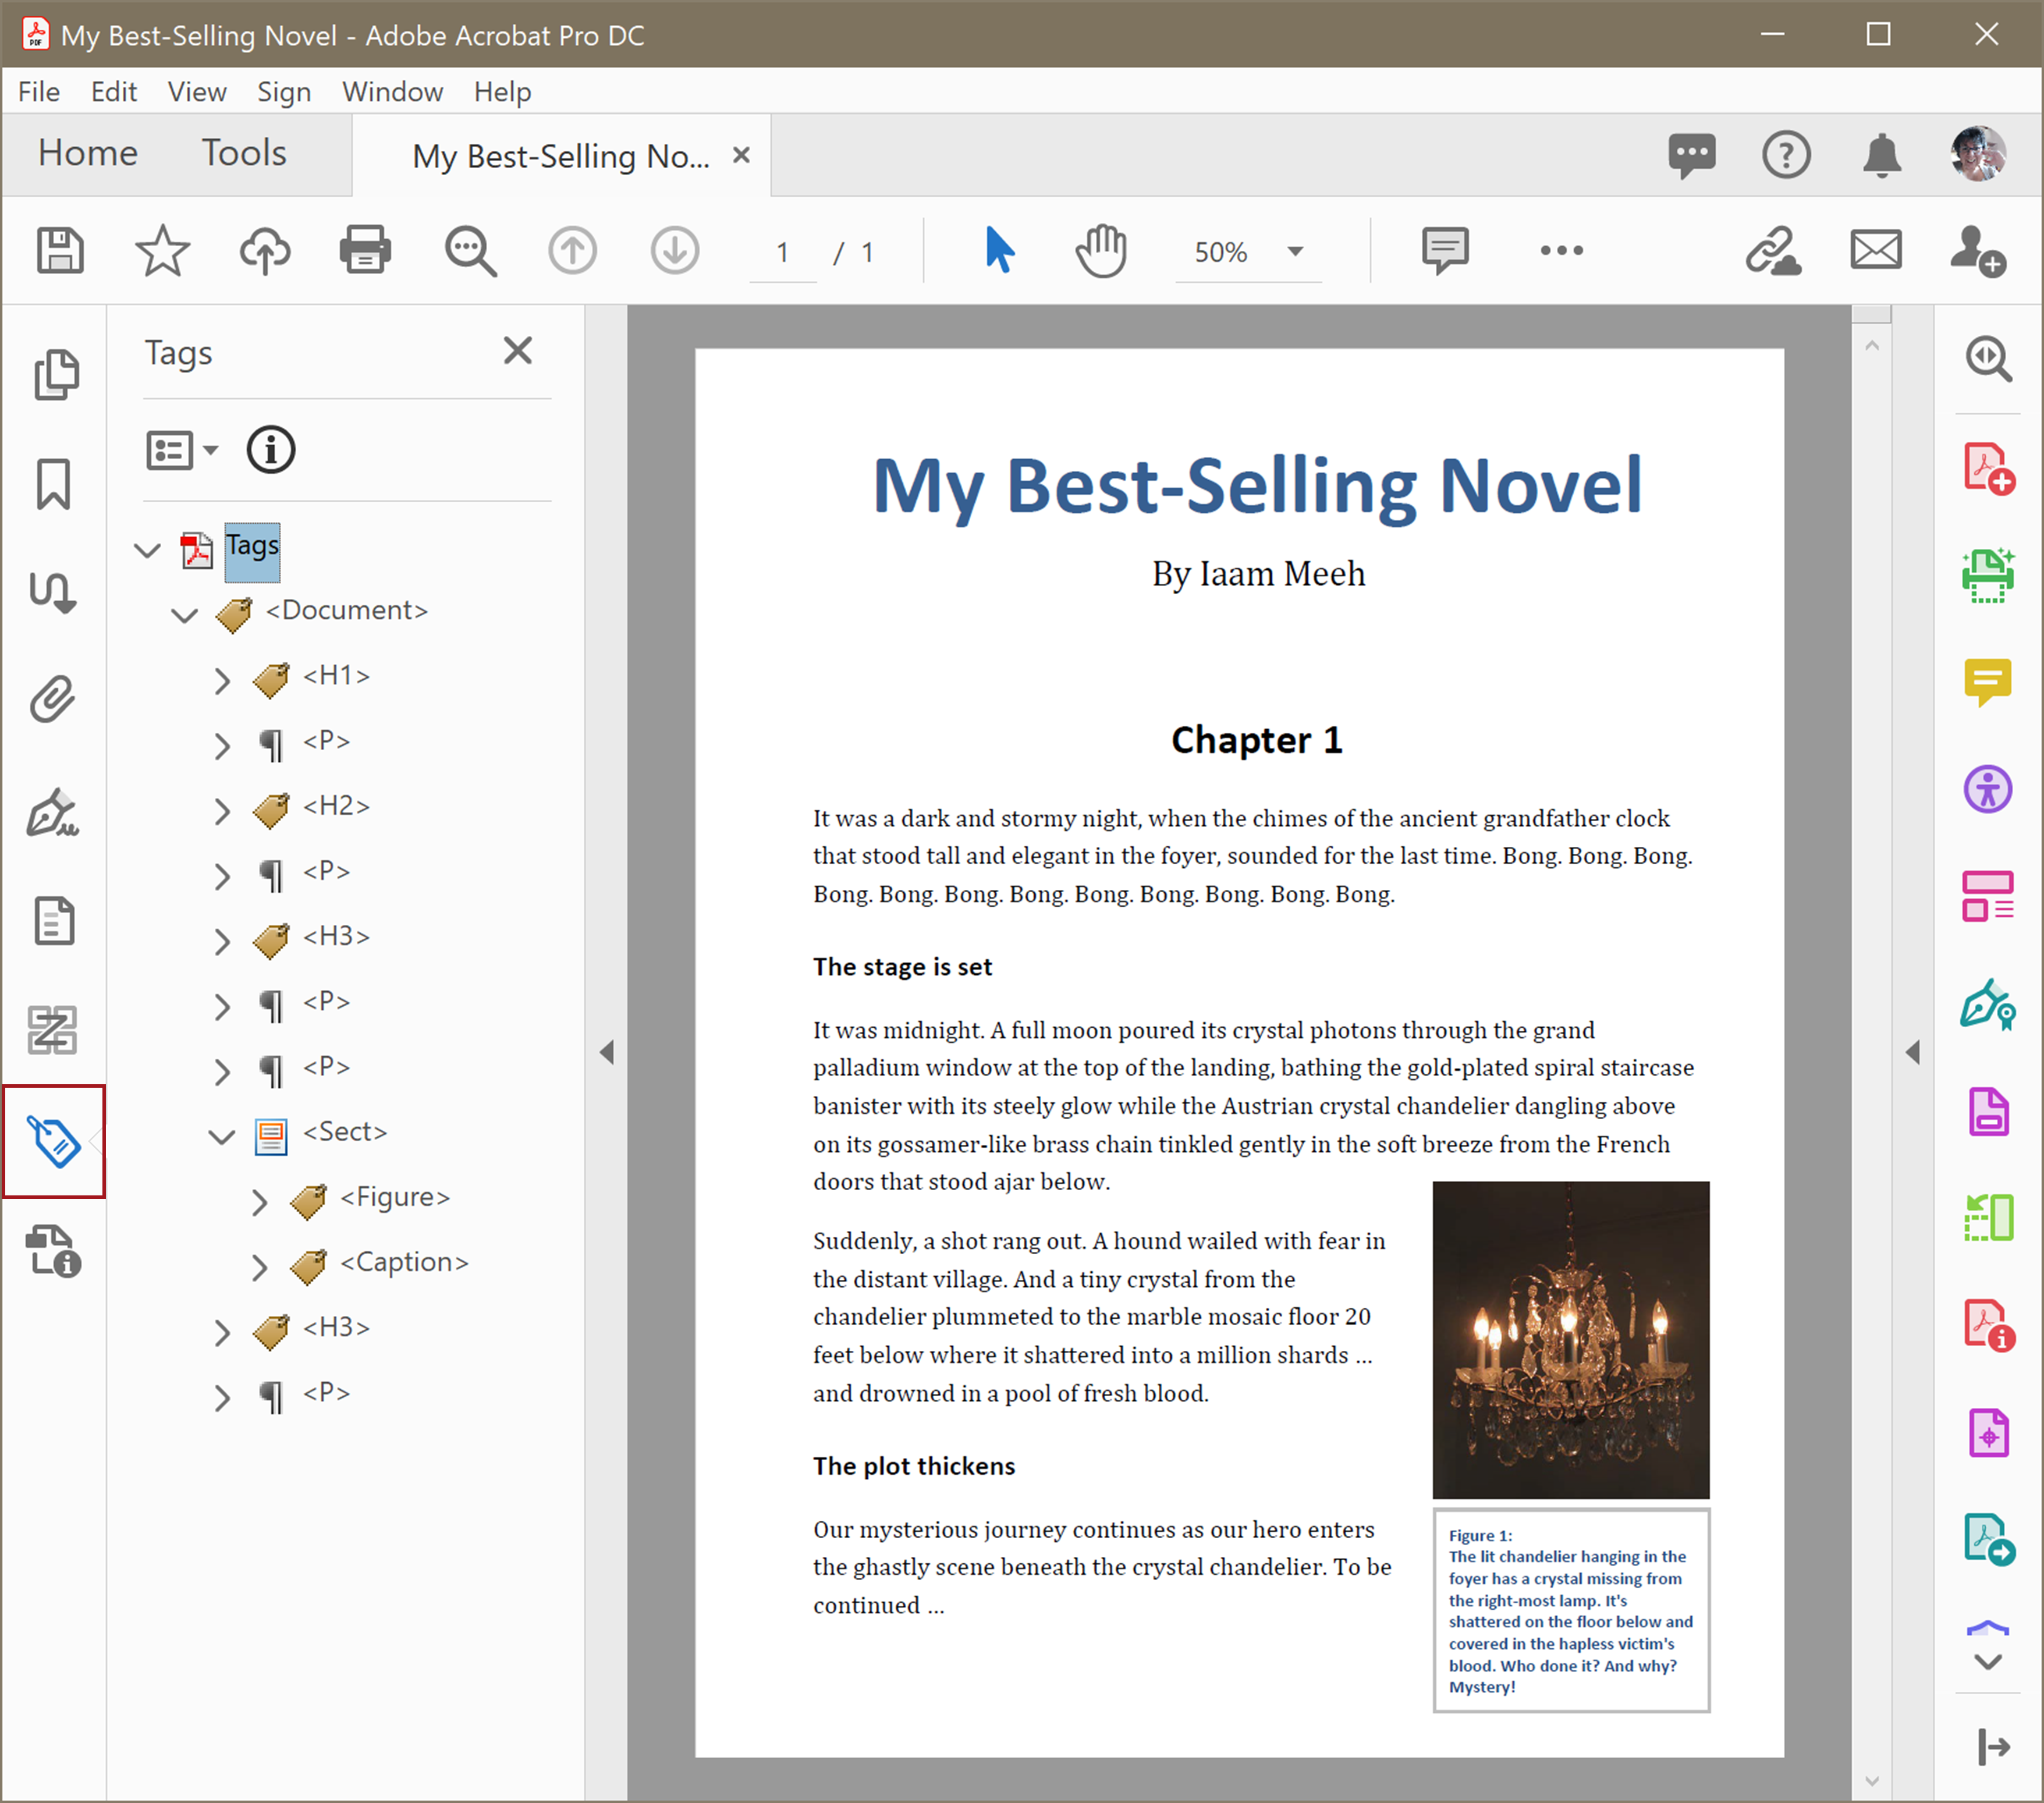Open the View menu
The height and width of the screenshot is (1803, 2044).
197,92
